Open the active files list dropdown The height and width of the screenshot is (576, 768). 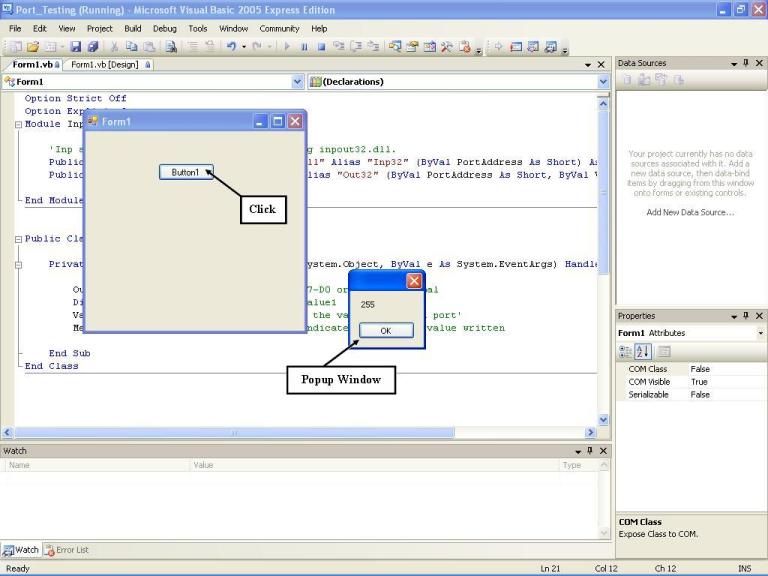[588, 65]
